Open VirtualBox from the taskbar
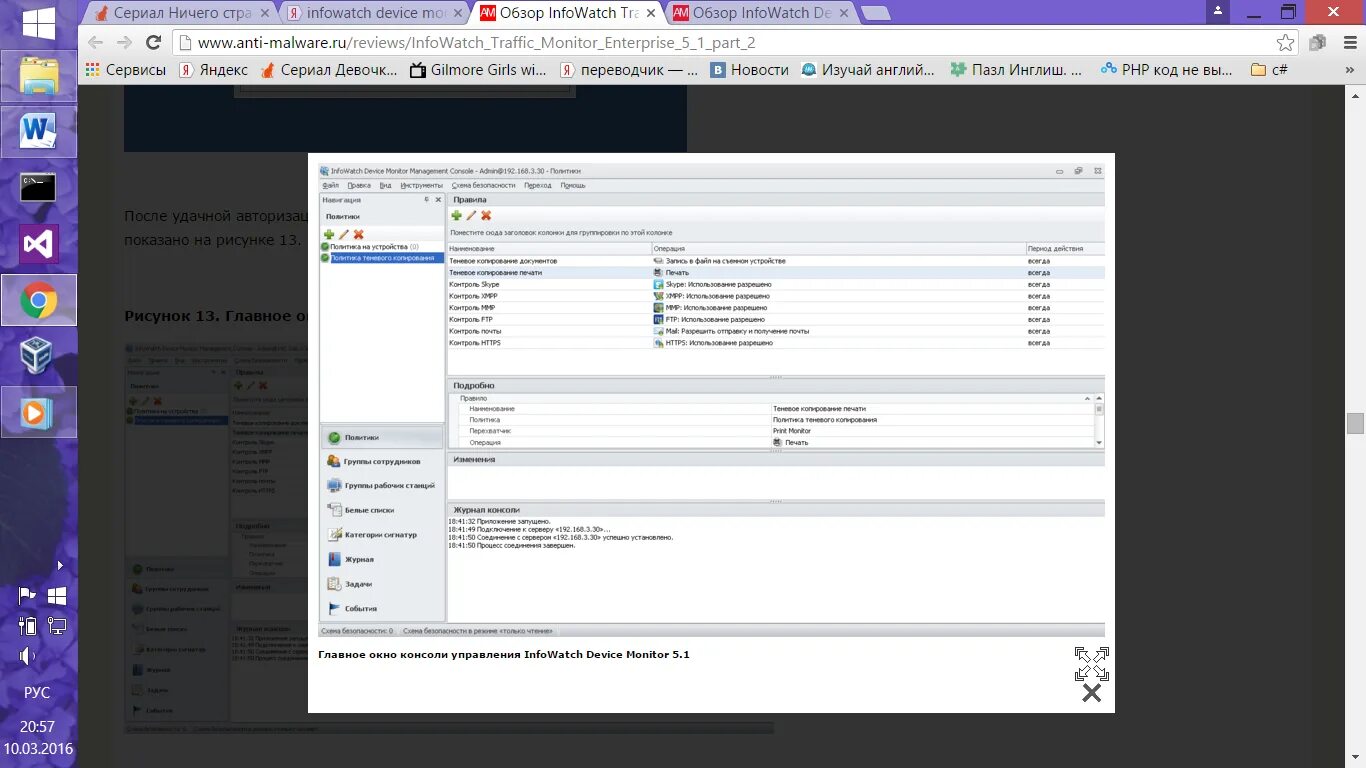 click(39, 356)
